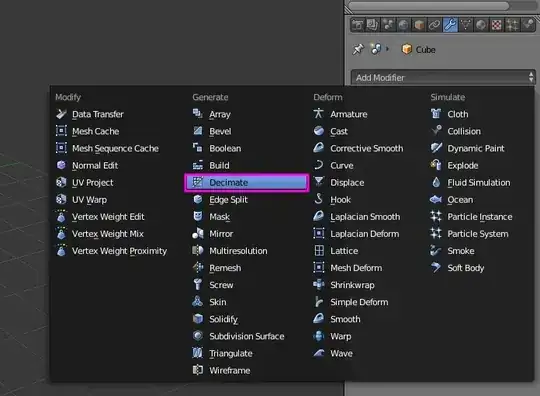Add the Collision modifier
This screenshot has height=396, width=540.
tap(456, 131)
